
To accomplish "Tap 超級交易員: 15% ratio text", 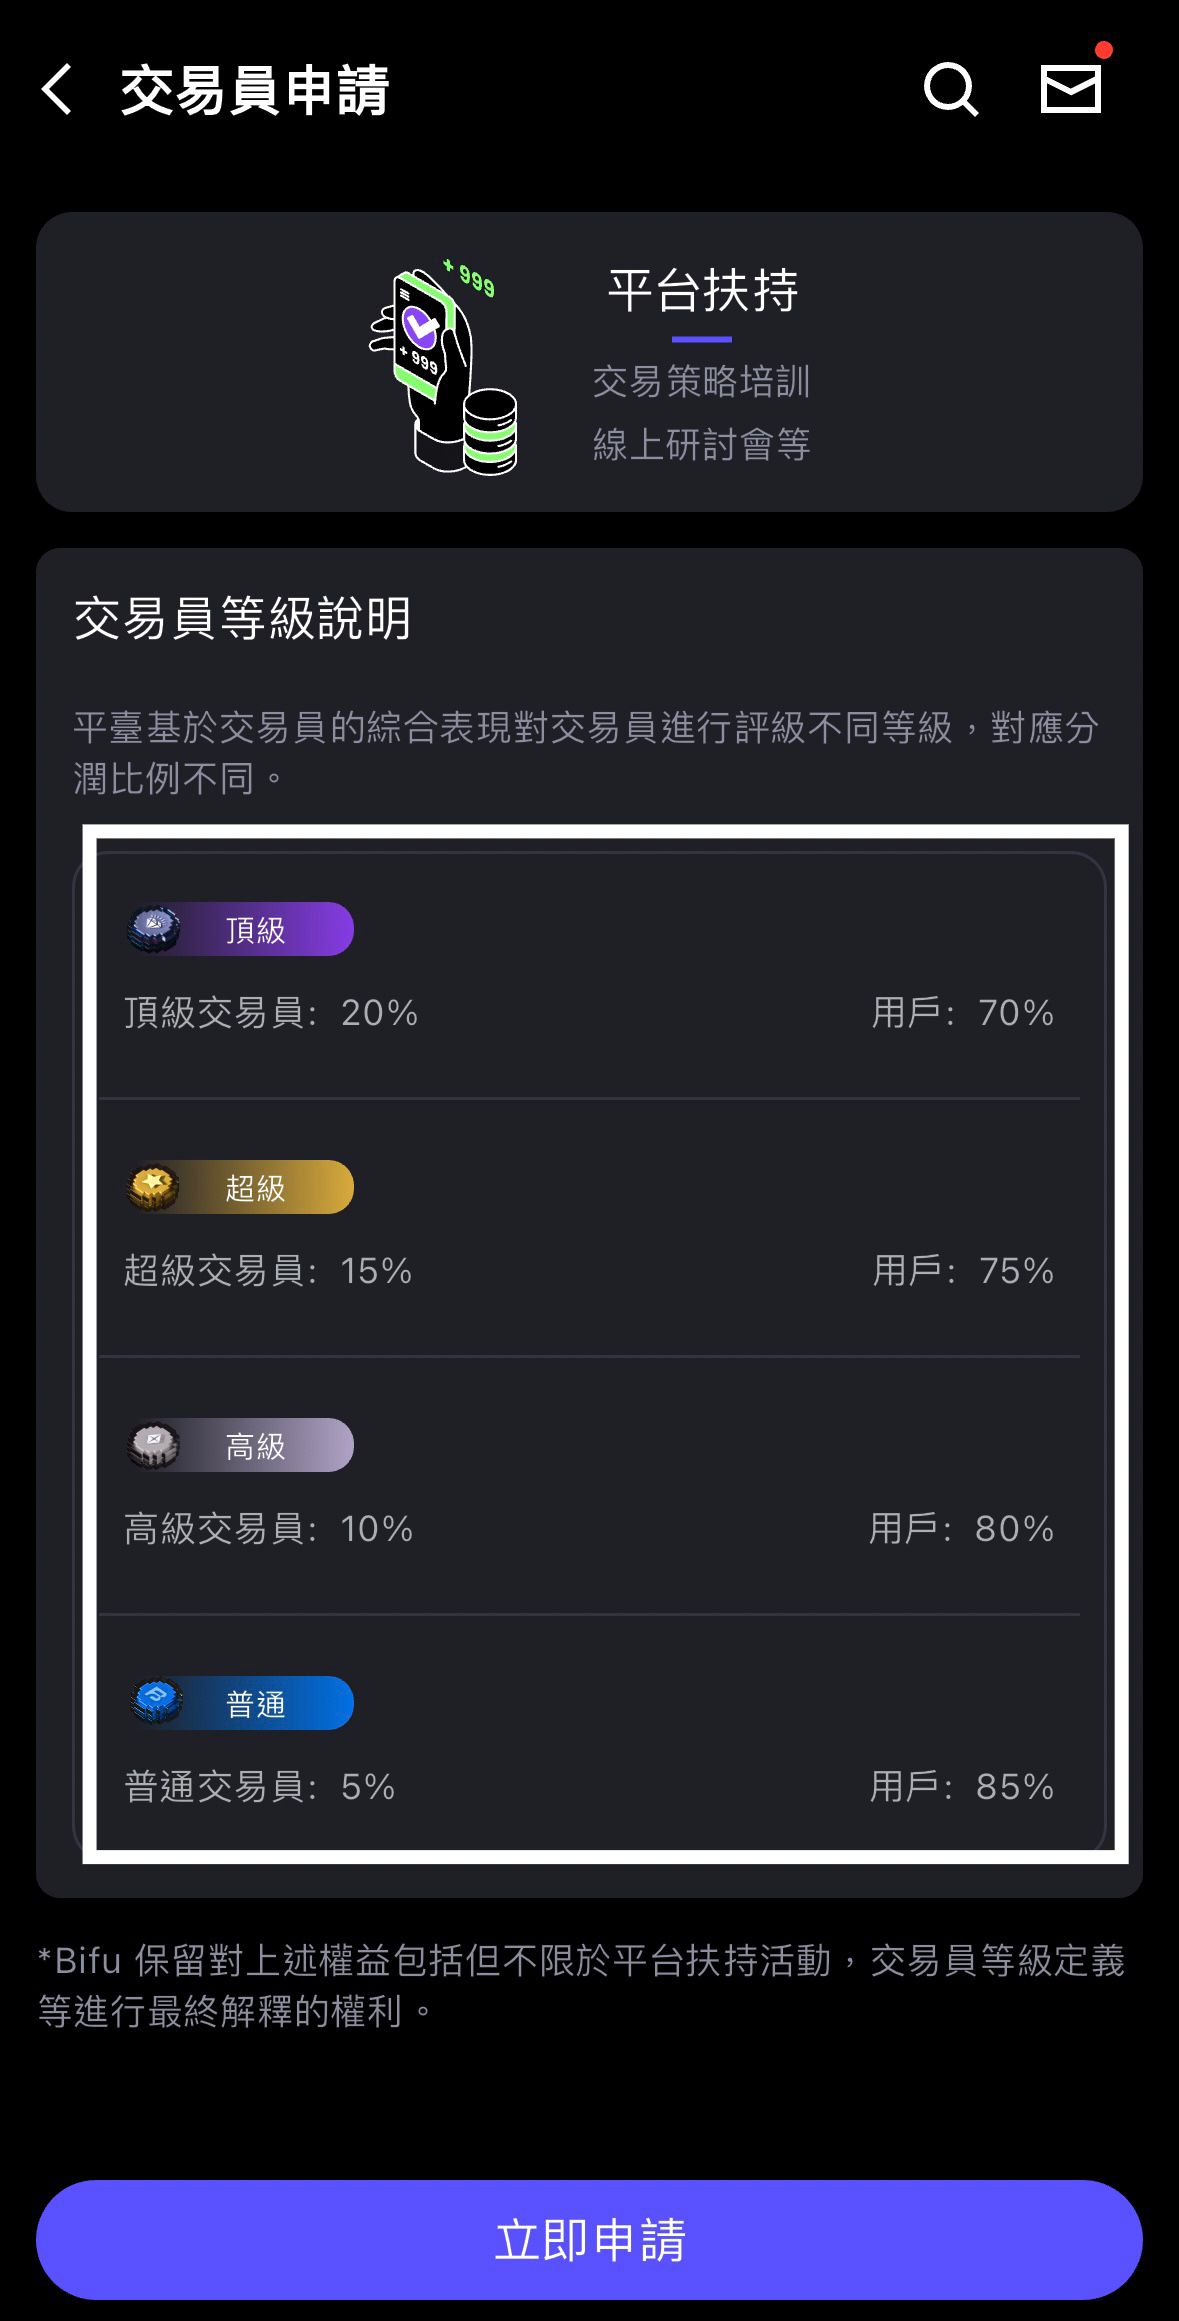I will tap(268, 1271).
